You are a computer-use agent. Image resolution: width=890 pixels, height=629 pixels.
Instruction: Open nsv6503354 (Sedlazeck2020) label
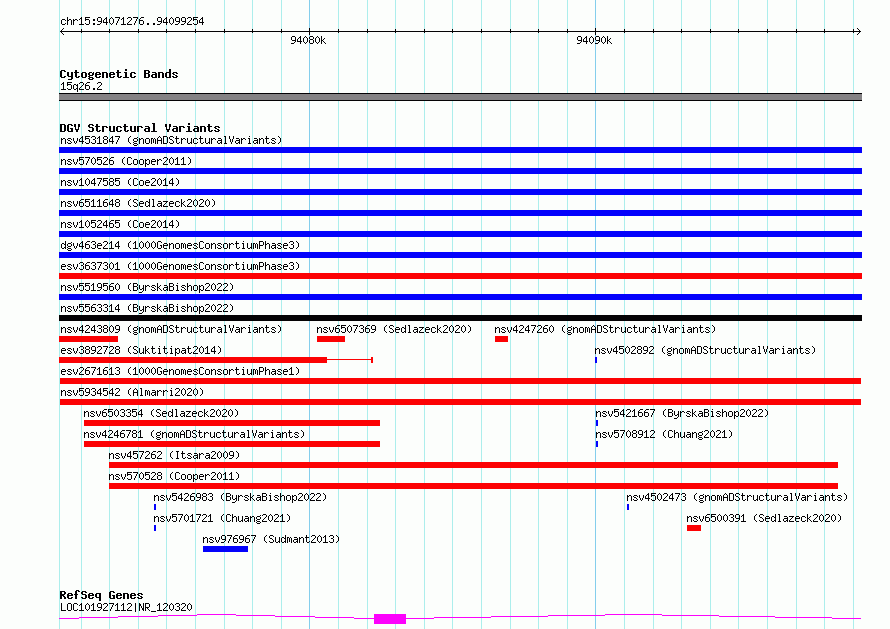pos(161,413)
